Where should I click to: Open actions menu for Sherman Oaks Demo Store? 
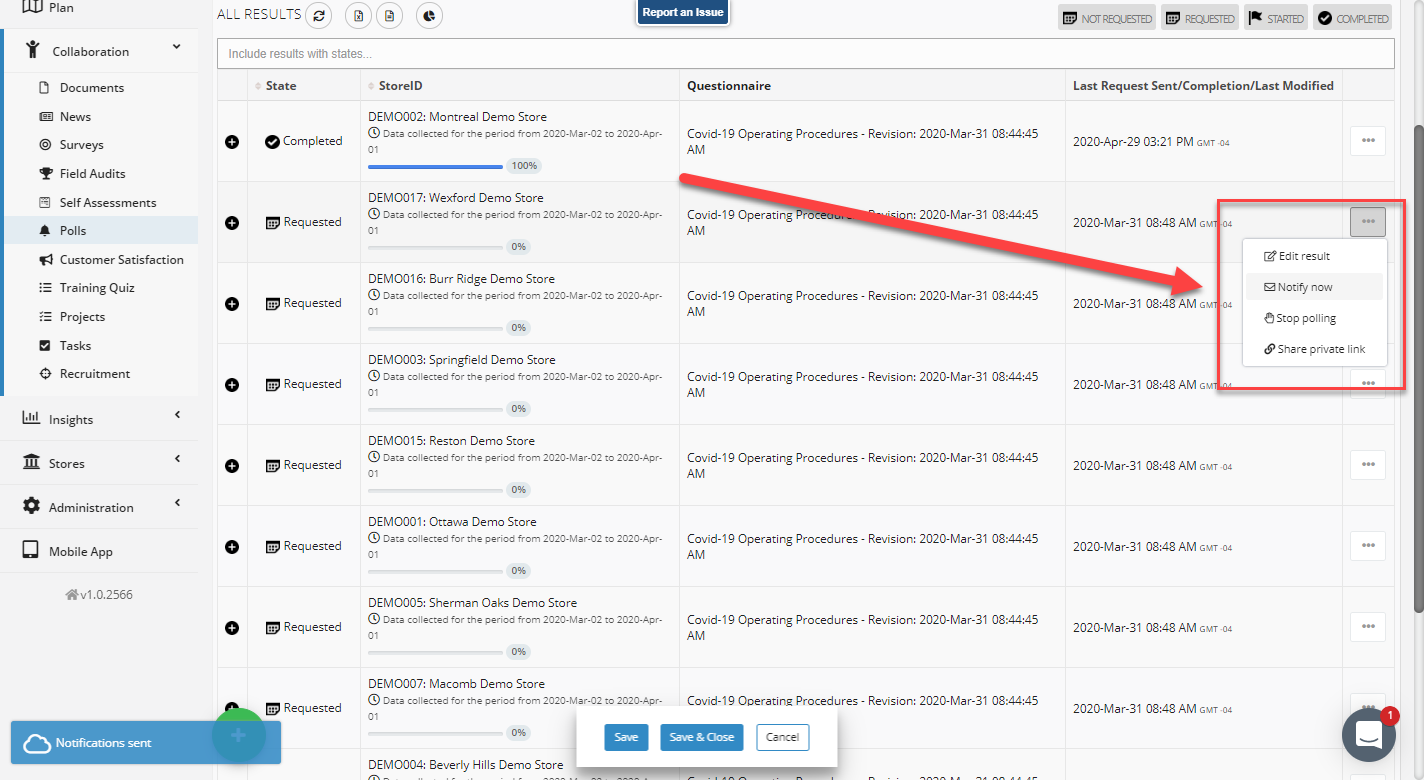click(1368, 627)
